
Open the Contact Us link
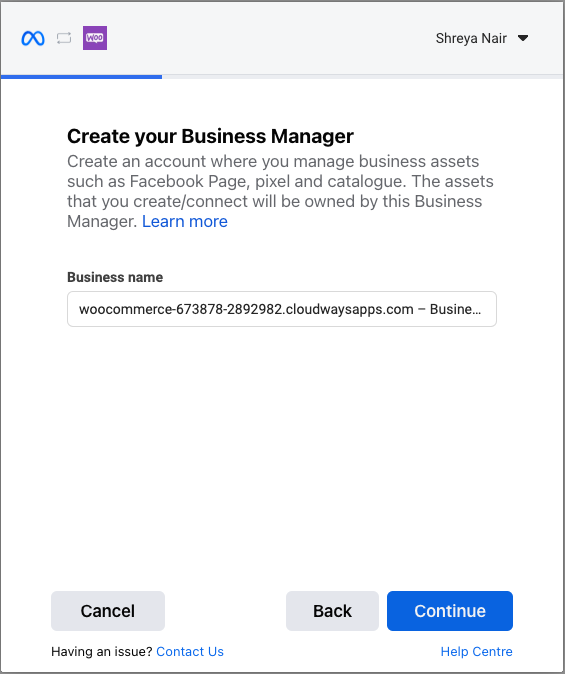pos(190,652)
